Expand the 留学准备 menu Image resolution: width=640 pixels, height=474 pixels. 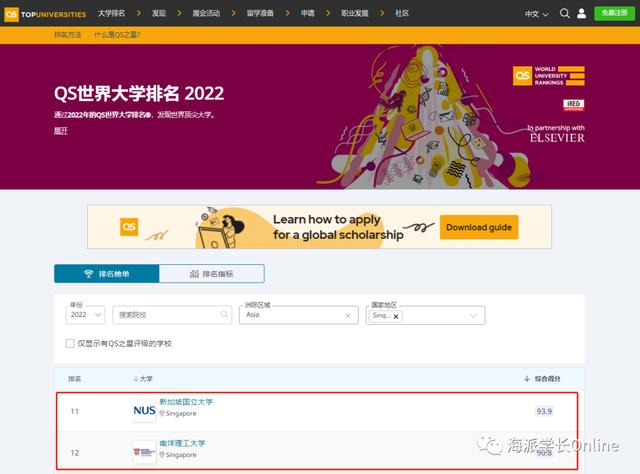coord(260,13)
